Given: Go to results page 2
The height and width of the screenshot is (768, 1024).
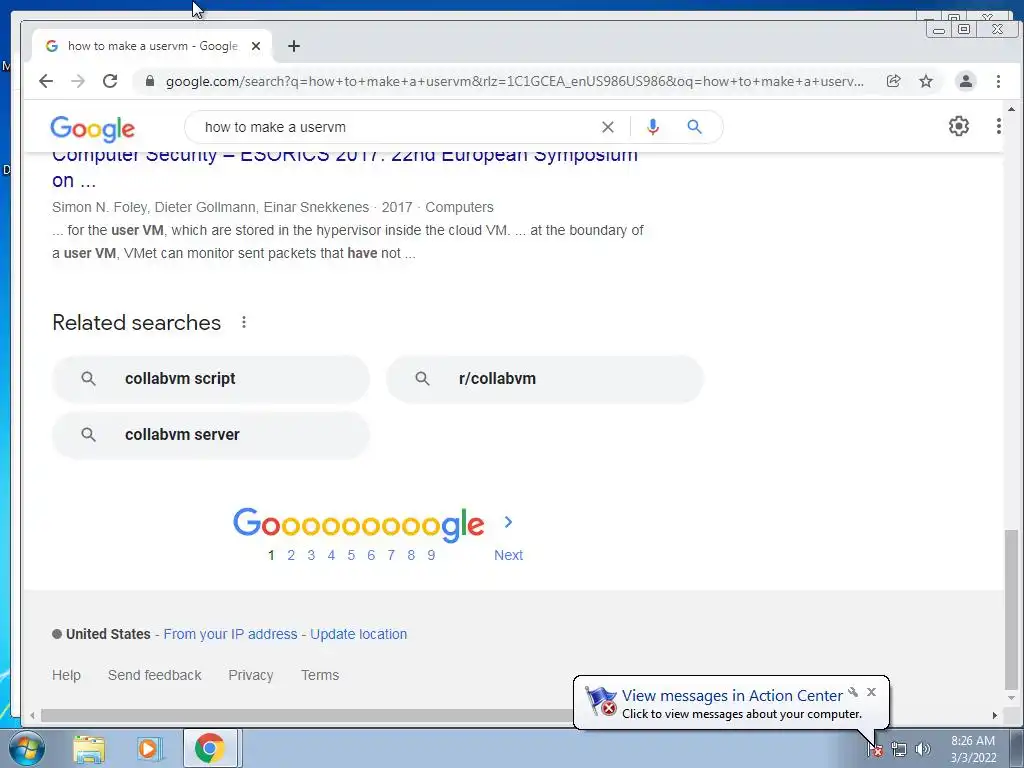Looking at the screenshot, I should click(x=291, y=555).
